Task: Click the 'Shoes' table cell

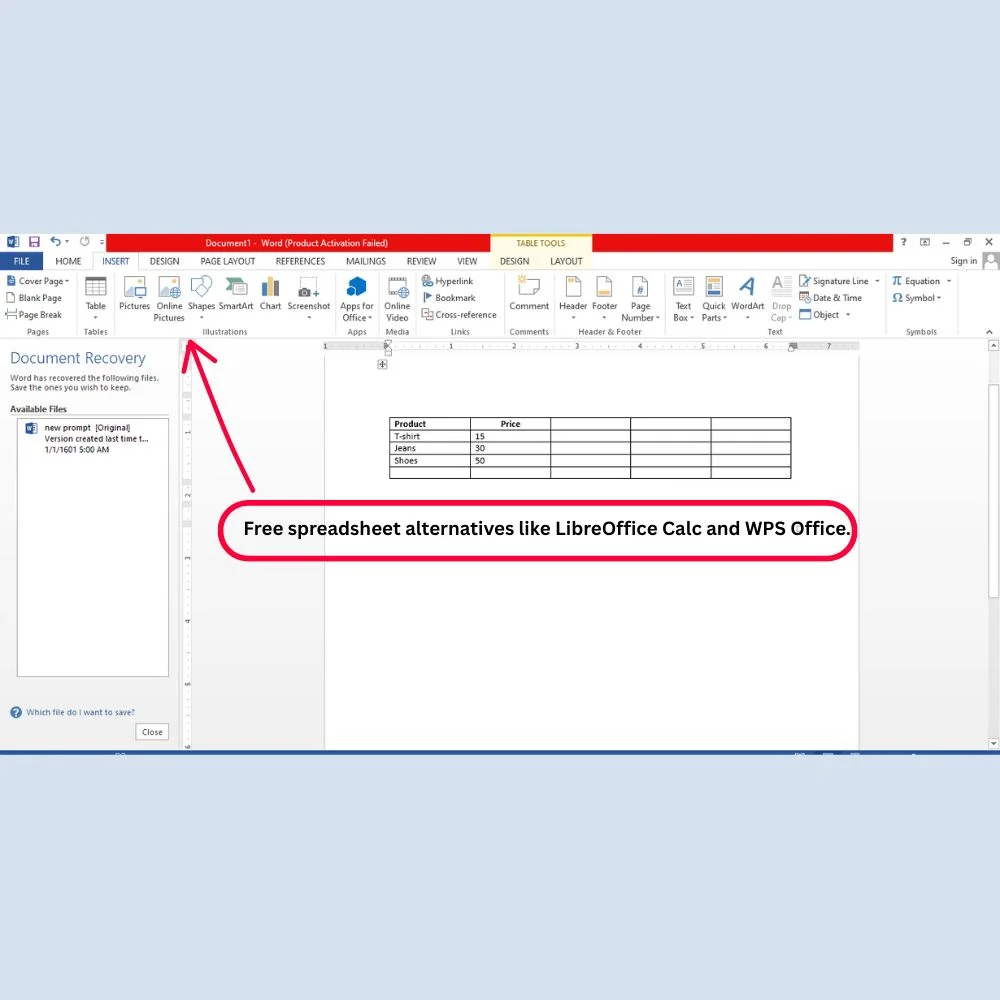Action: (x=430, y=460)
